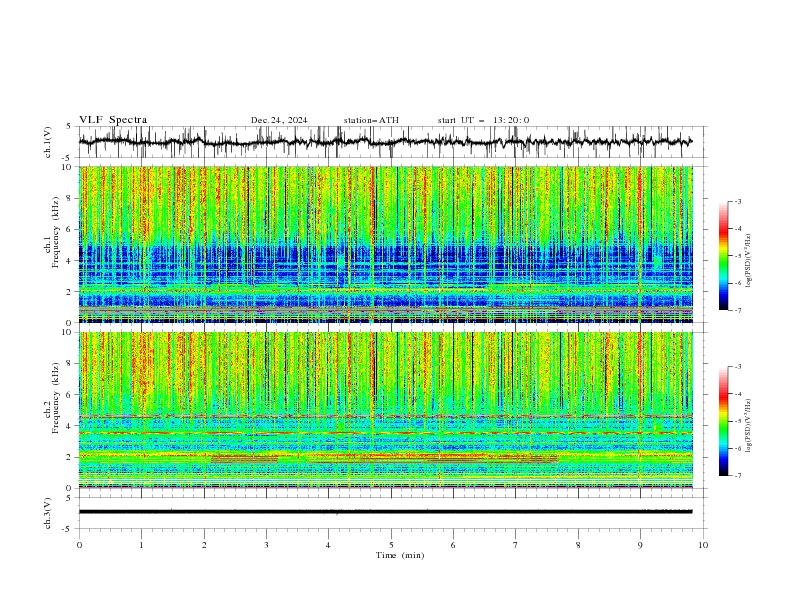Click the '-4' label on ch.2 color bar
Viewport: 792px width, 612px height.
pyautogui.click(x=737, y=394)
